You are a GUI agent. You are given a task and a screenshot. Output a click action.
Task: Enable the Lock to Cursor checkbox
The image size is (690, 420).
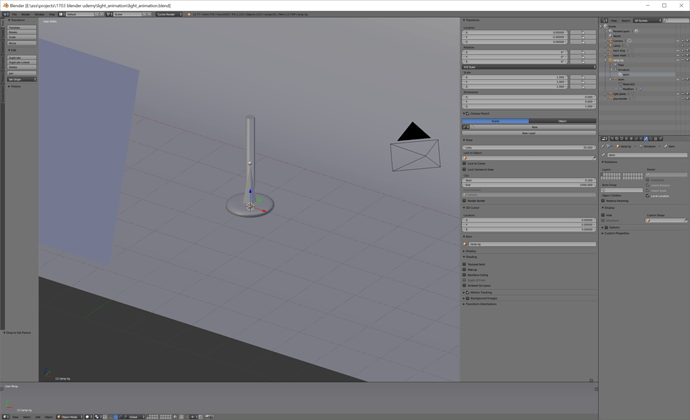click(x=464, y=163)
